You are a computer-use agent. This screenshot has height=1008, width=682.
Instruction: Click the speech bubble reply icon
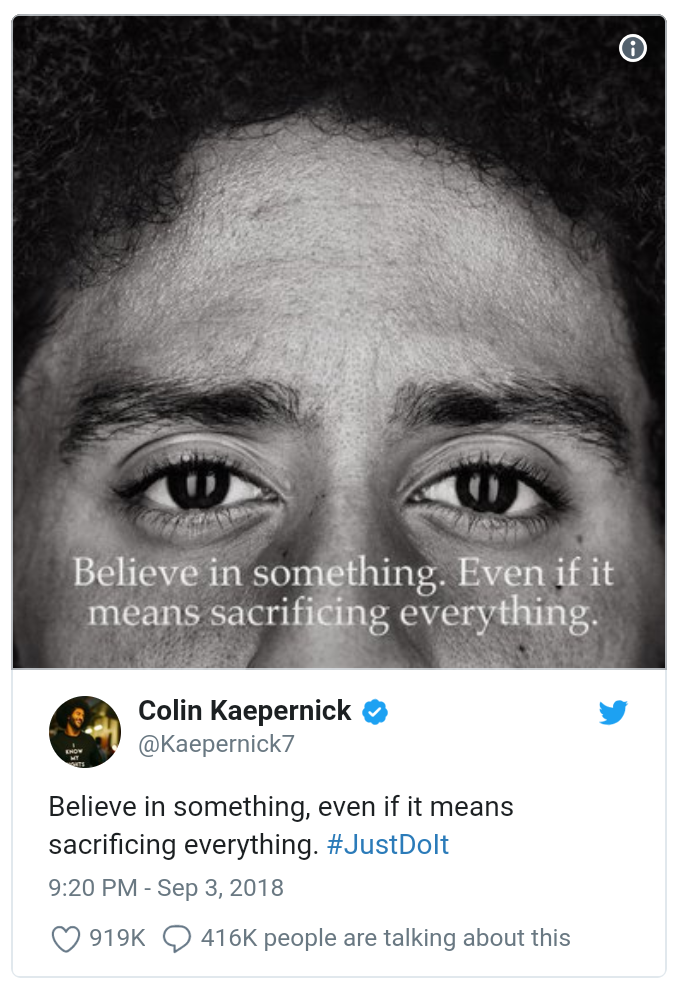[x=177, y=939]
